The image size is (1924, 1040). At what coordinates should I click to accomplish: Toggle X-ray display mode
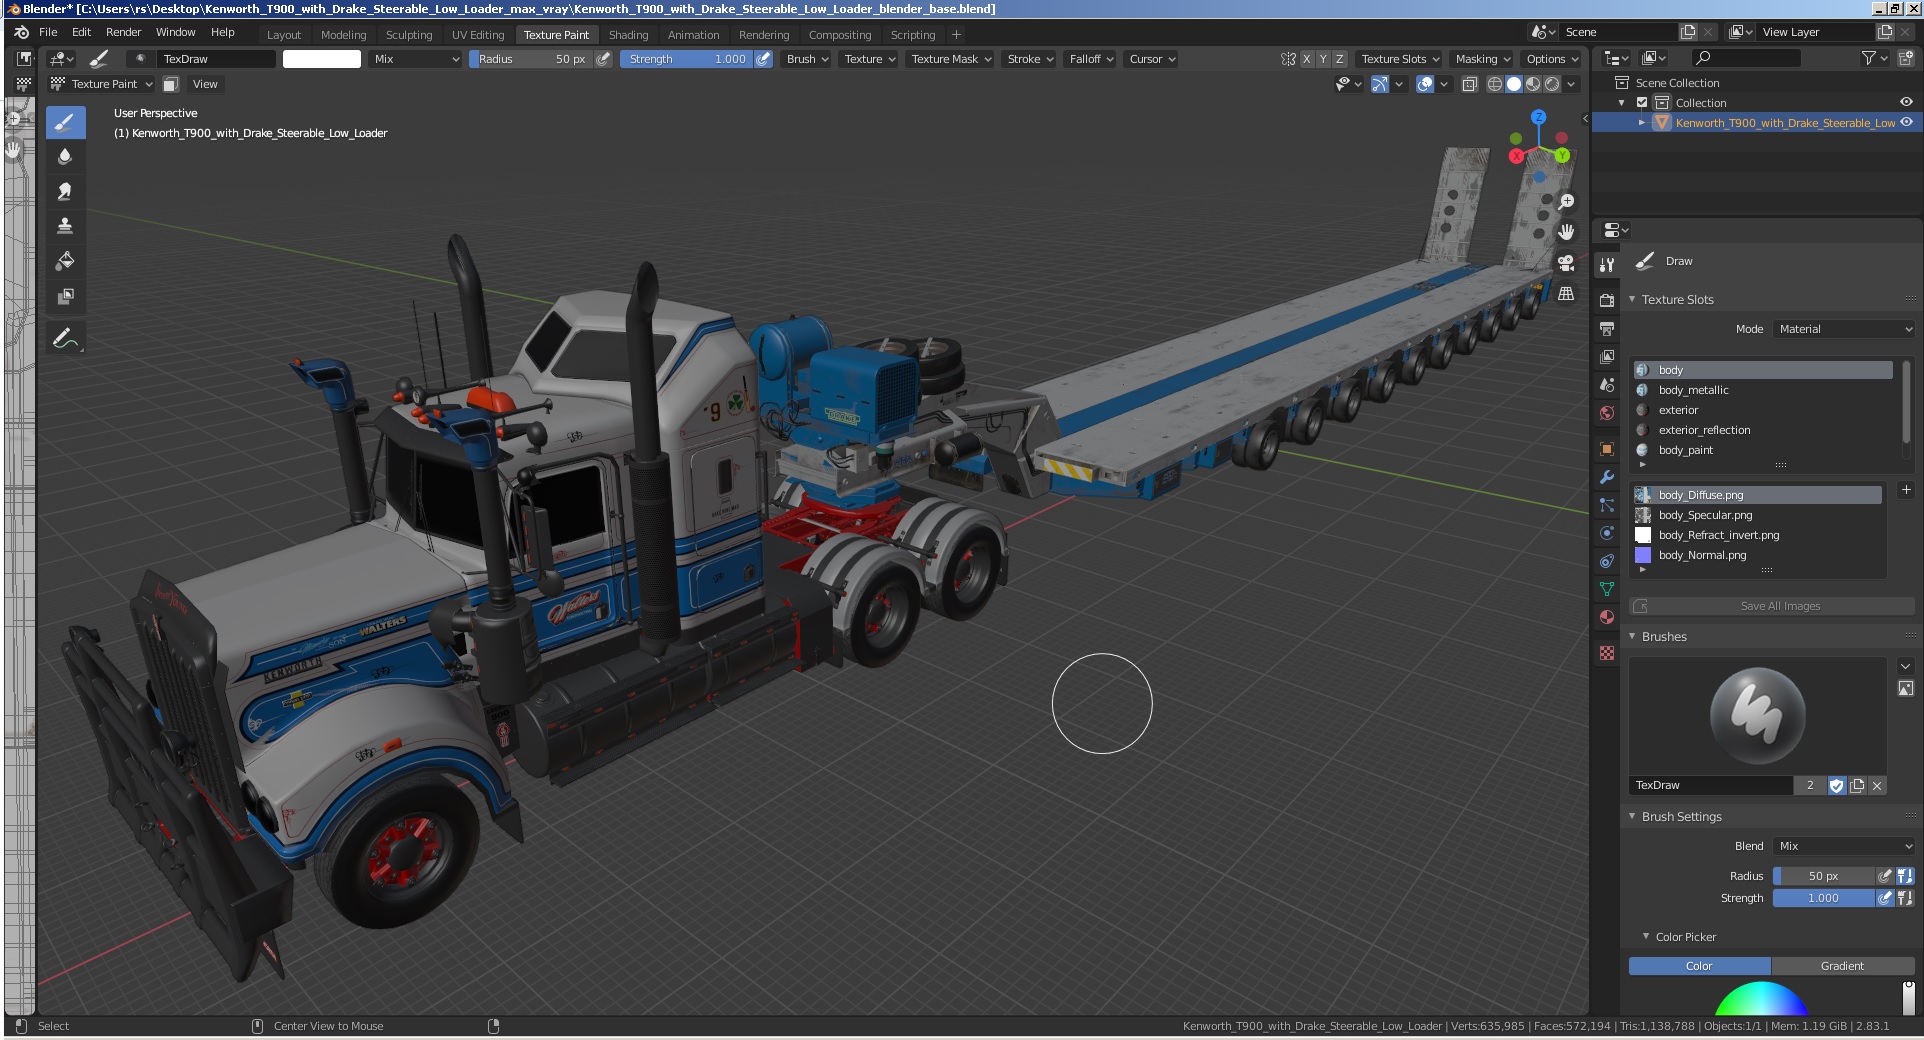pos(1469,84)
